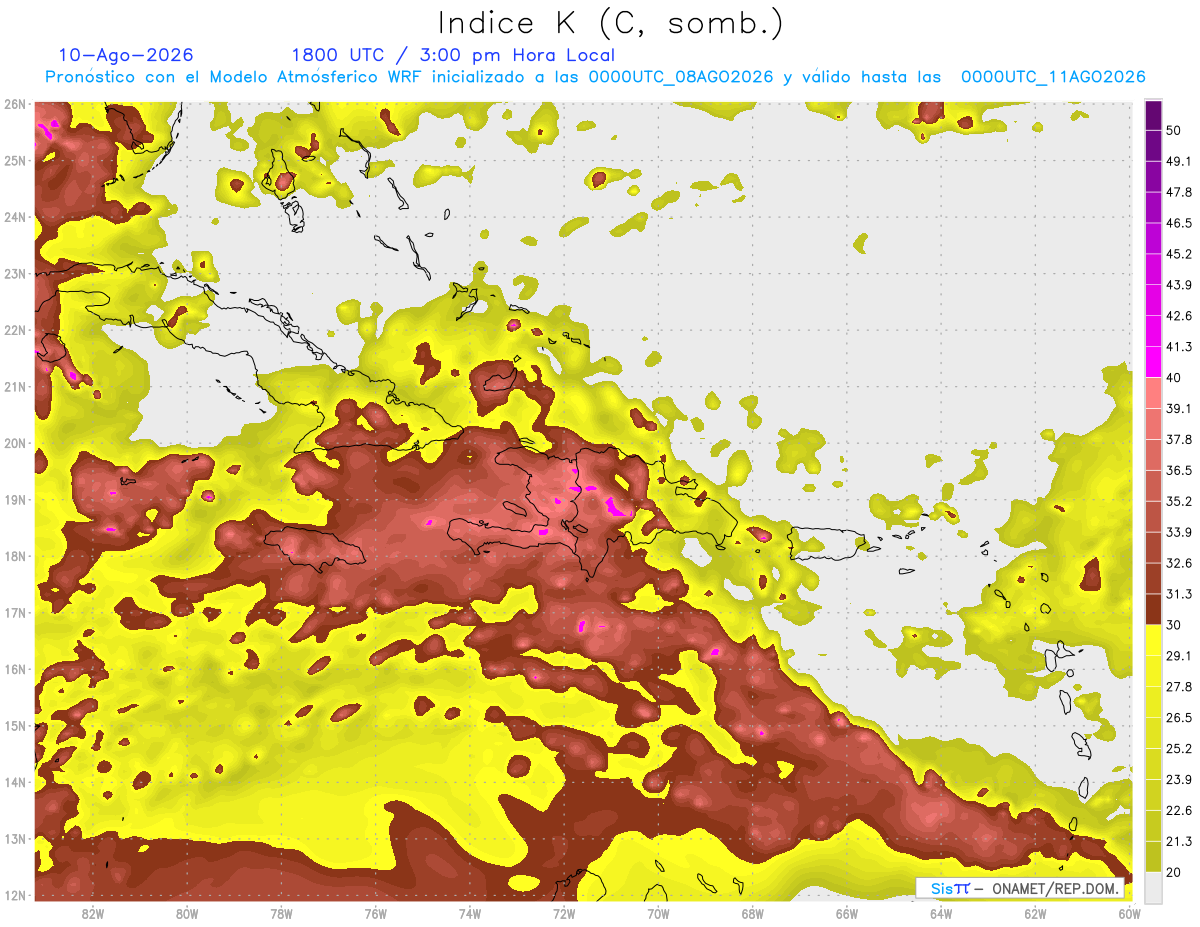Viewport: 1200px width, 927px height.
Task: Click the colorbar value '49.1'
Action: [1178, 161]
